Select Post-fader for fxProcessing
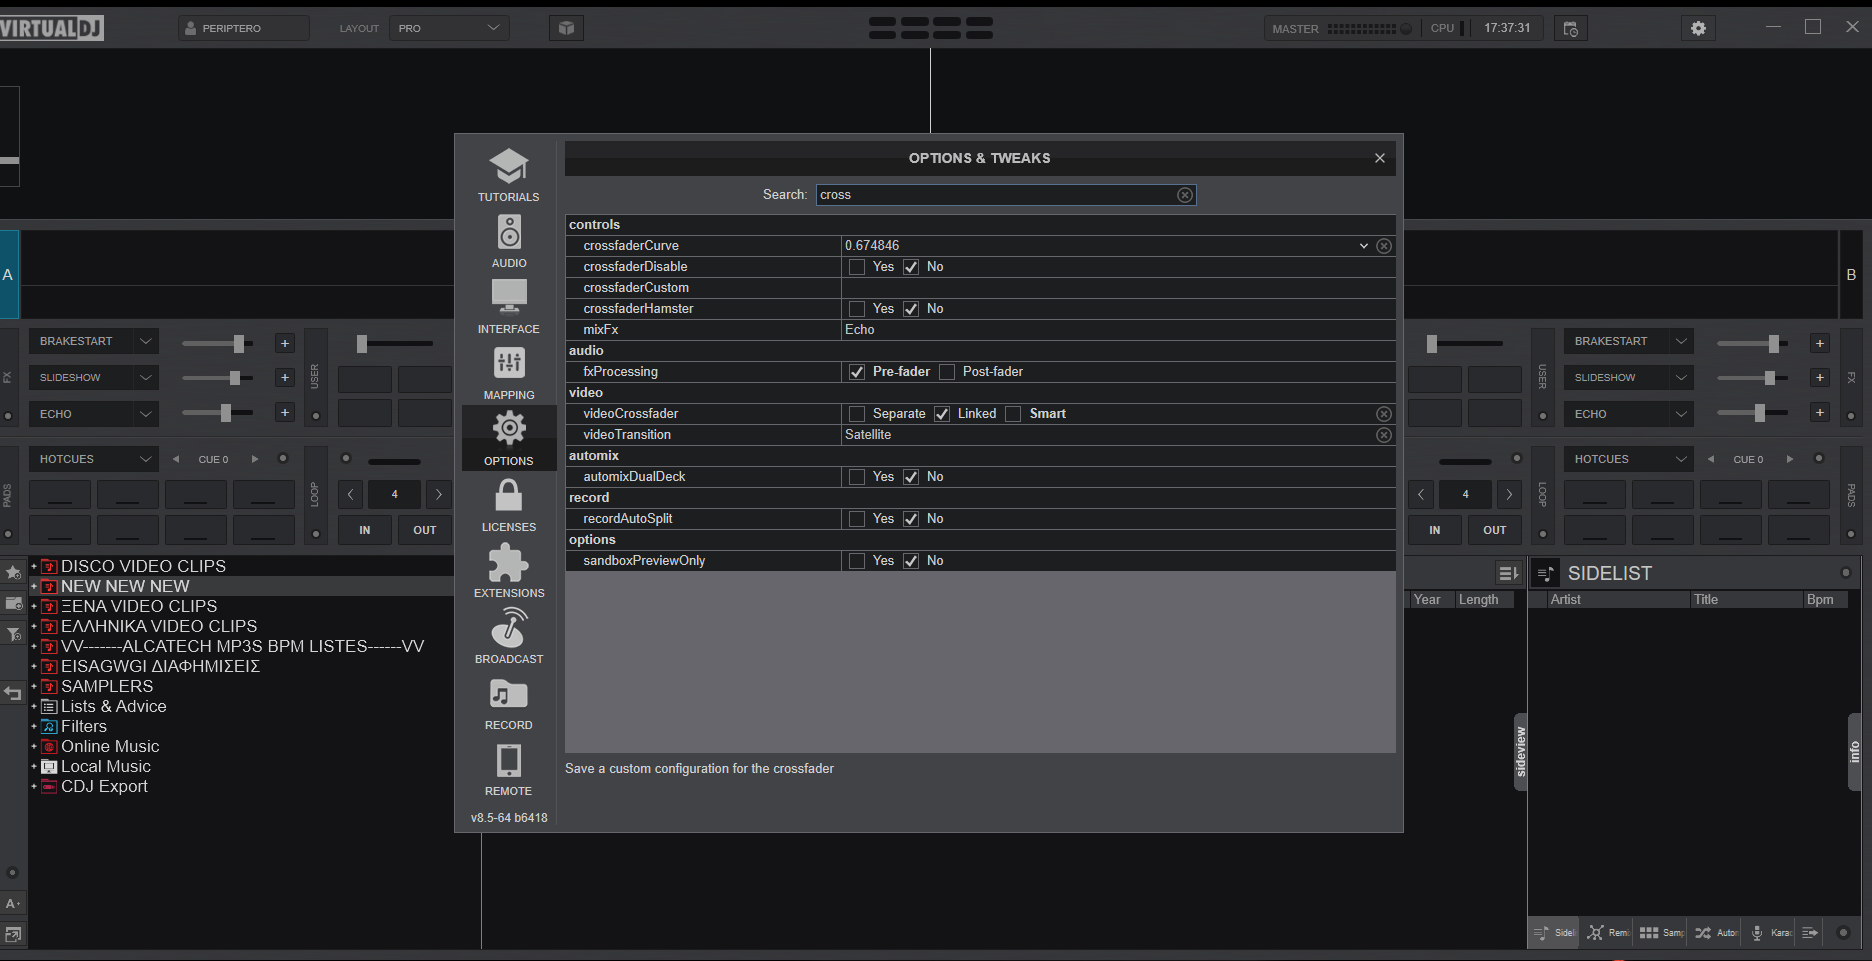 click(947, 372)
